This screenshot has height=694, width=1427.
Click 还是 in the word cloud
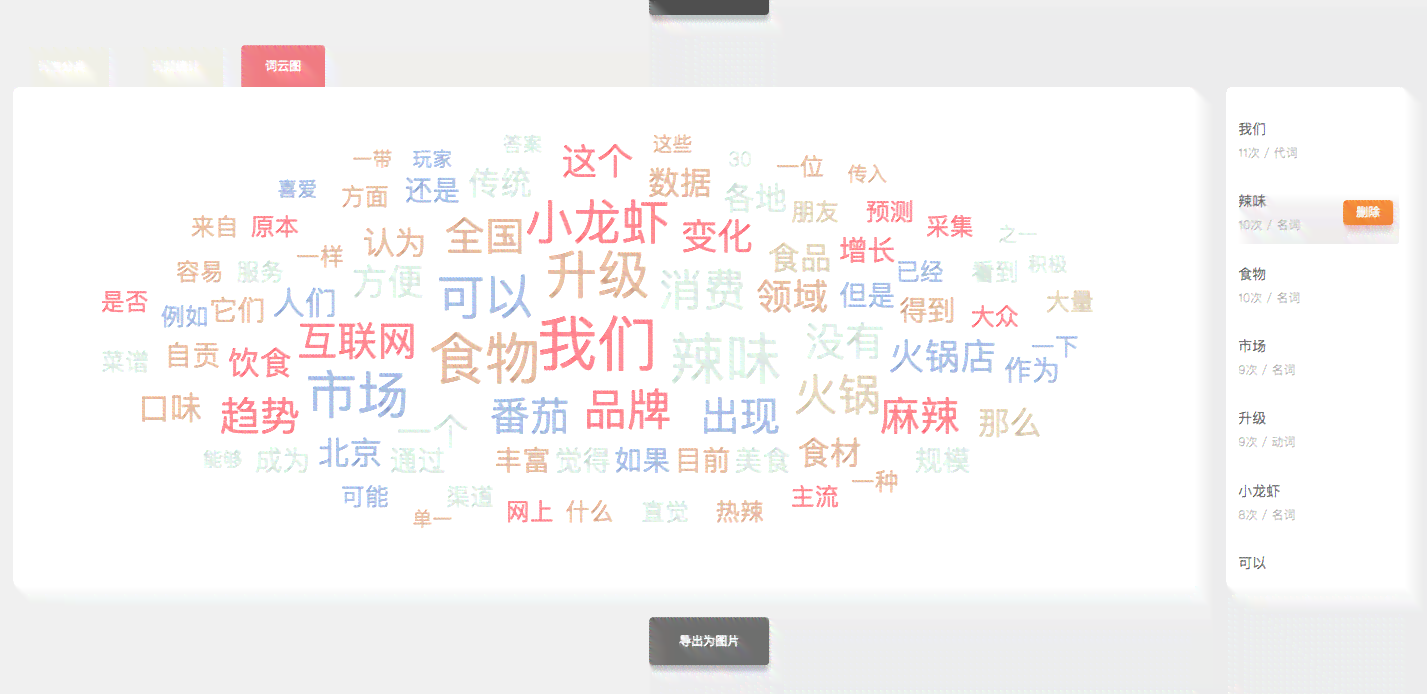pyautogui.click(x=432, y=190)
